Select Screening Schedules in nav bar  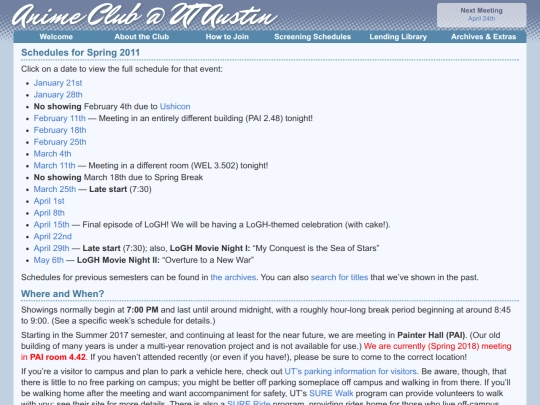point(312,37)
